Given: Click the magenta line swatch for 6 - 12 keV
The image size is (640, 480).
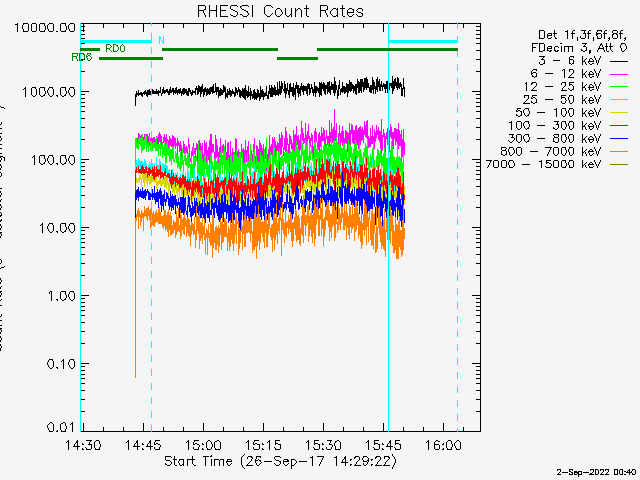Looking at the screenshot, I should coord(619,74).
